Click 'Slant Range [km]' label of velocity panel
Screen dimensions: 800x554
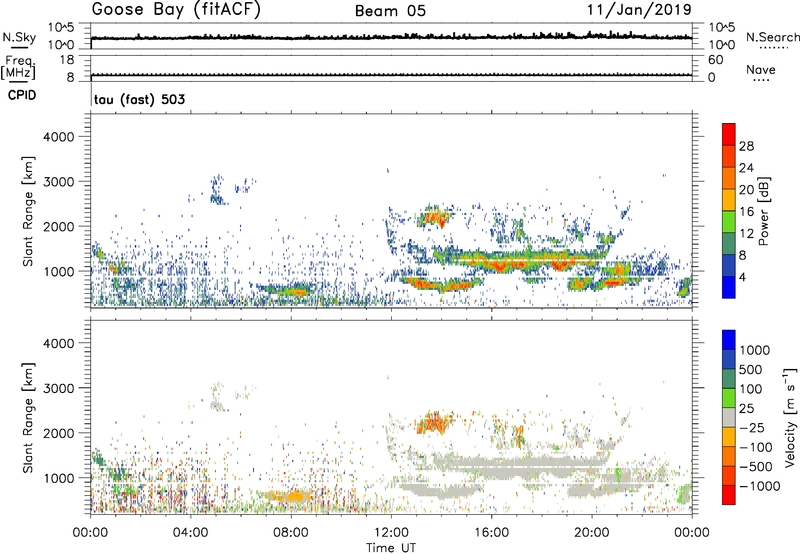click(28, 417)
